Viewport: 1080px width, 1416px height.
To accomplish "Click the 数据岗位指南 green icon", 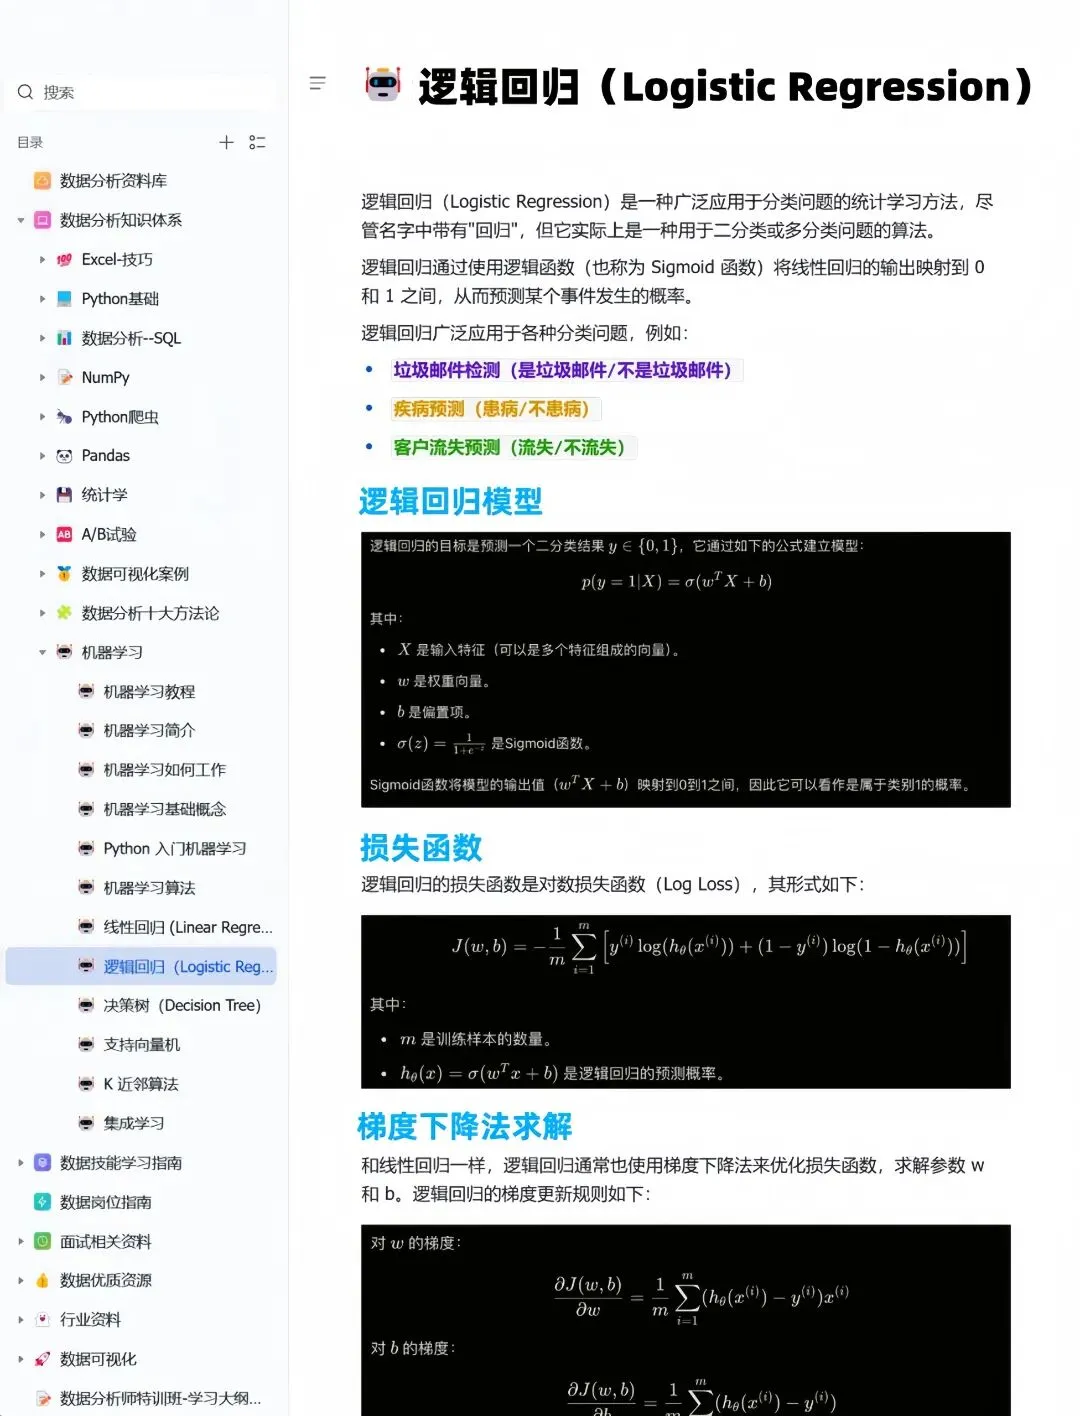I will [43, 1202].
